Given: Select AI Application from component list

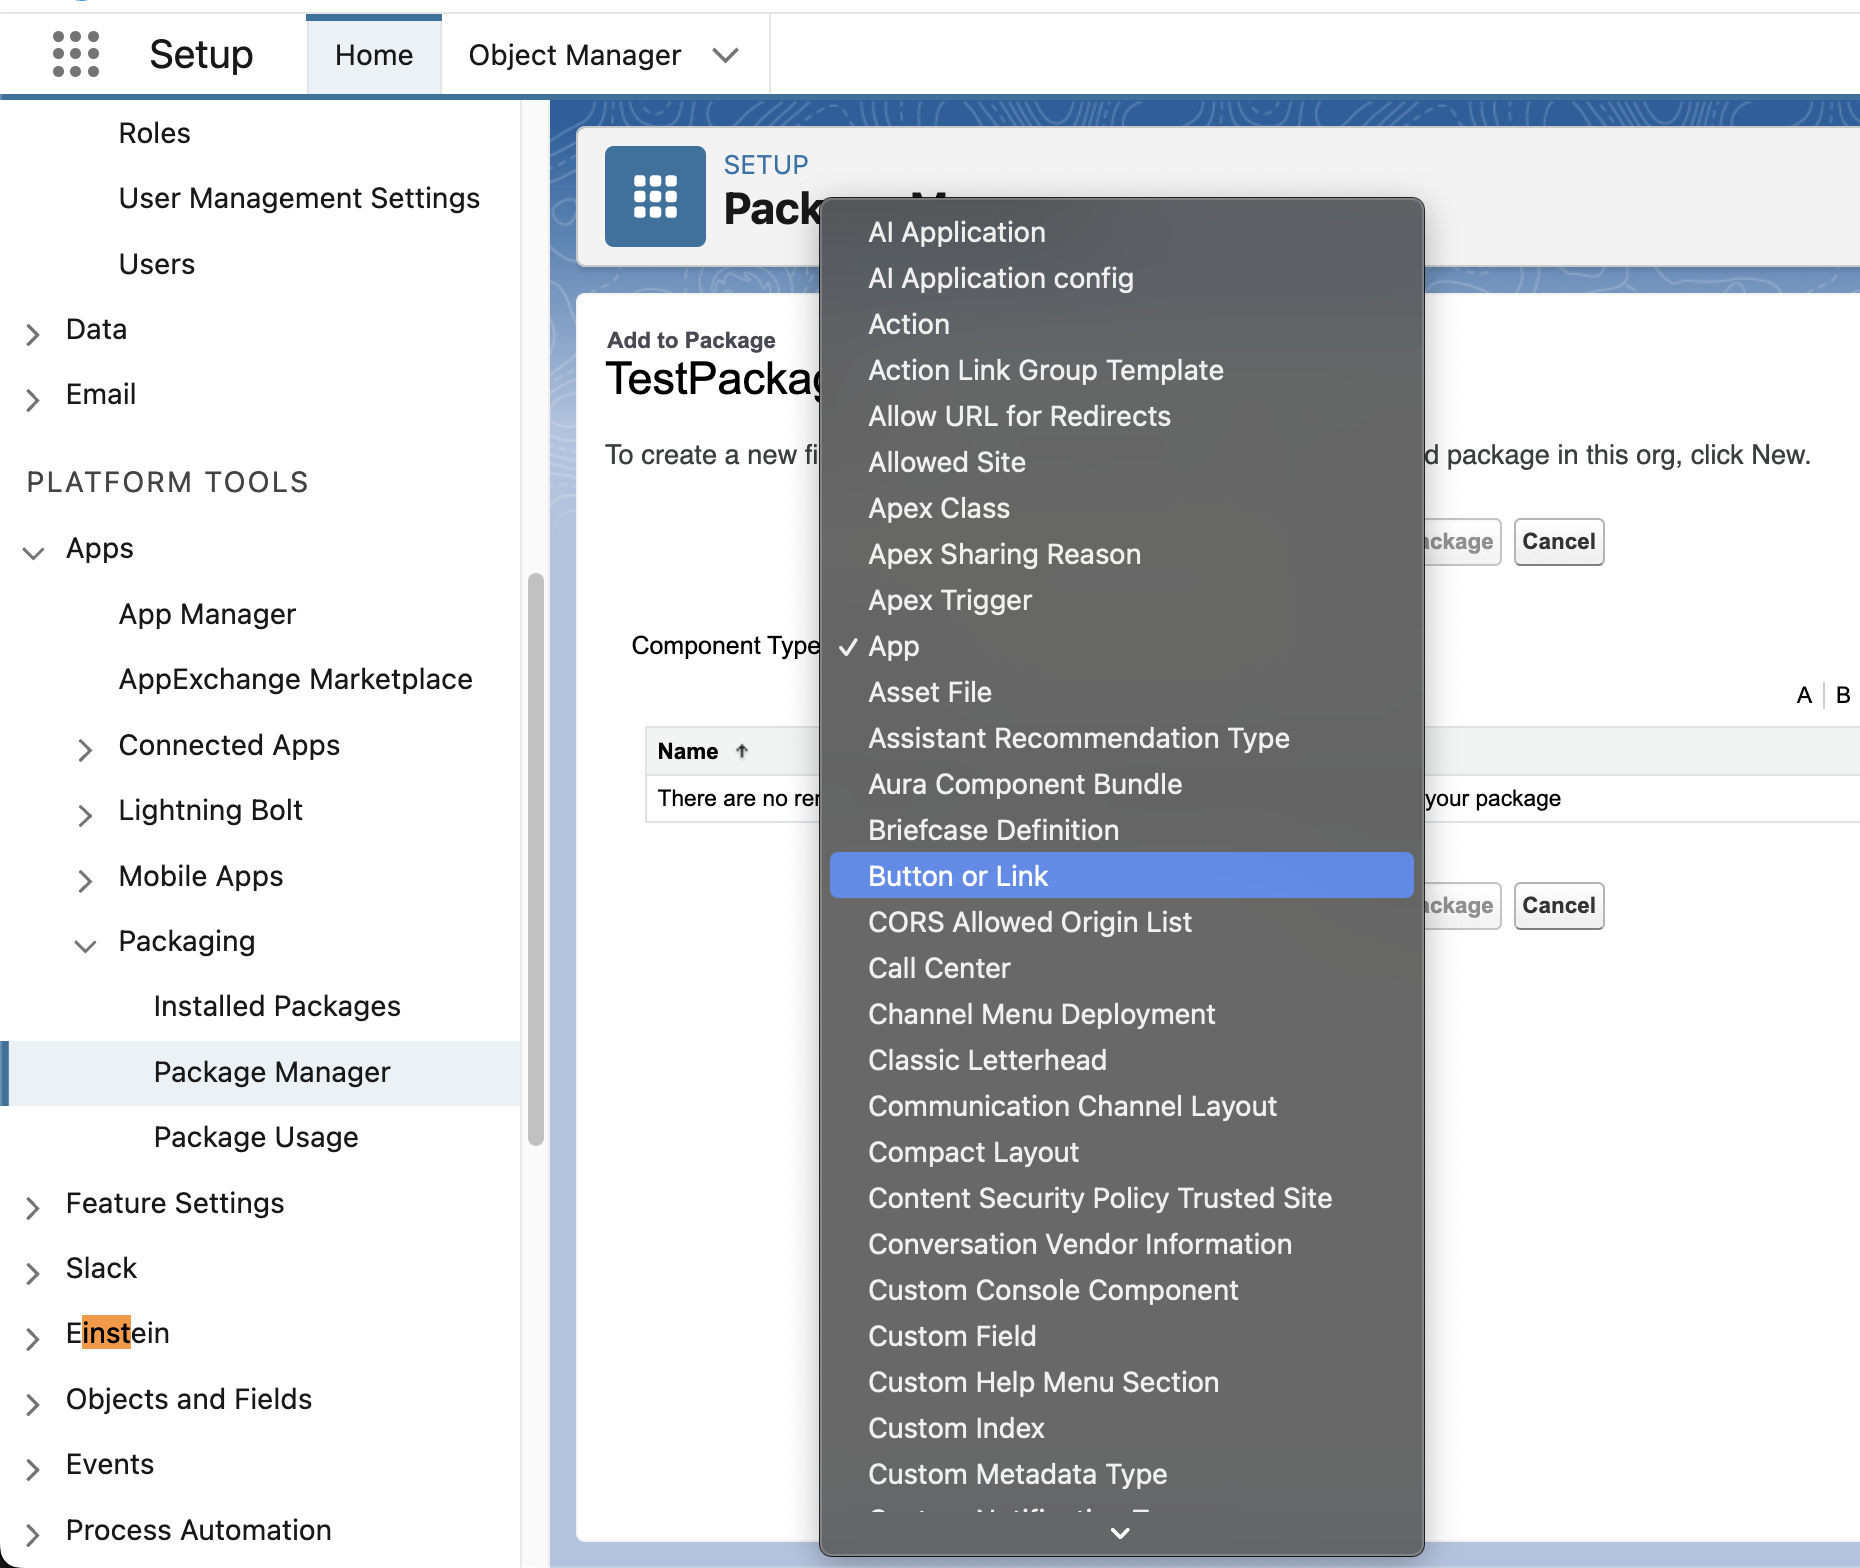Looking at the screenshot, I should 1122,232.
